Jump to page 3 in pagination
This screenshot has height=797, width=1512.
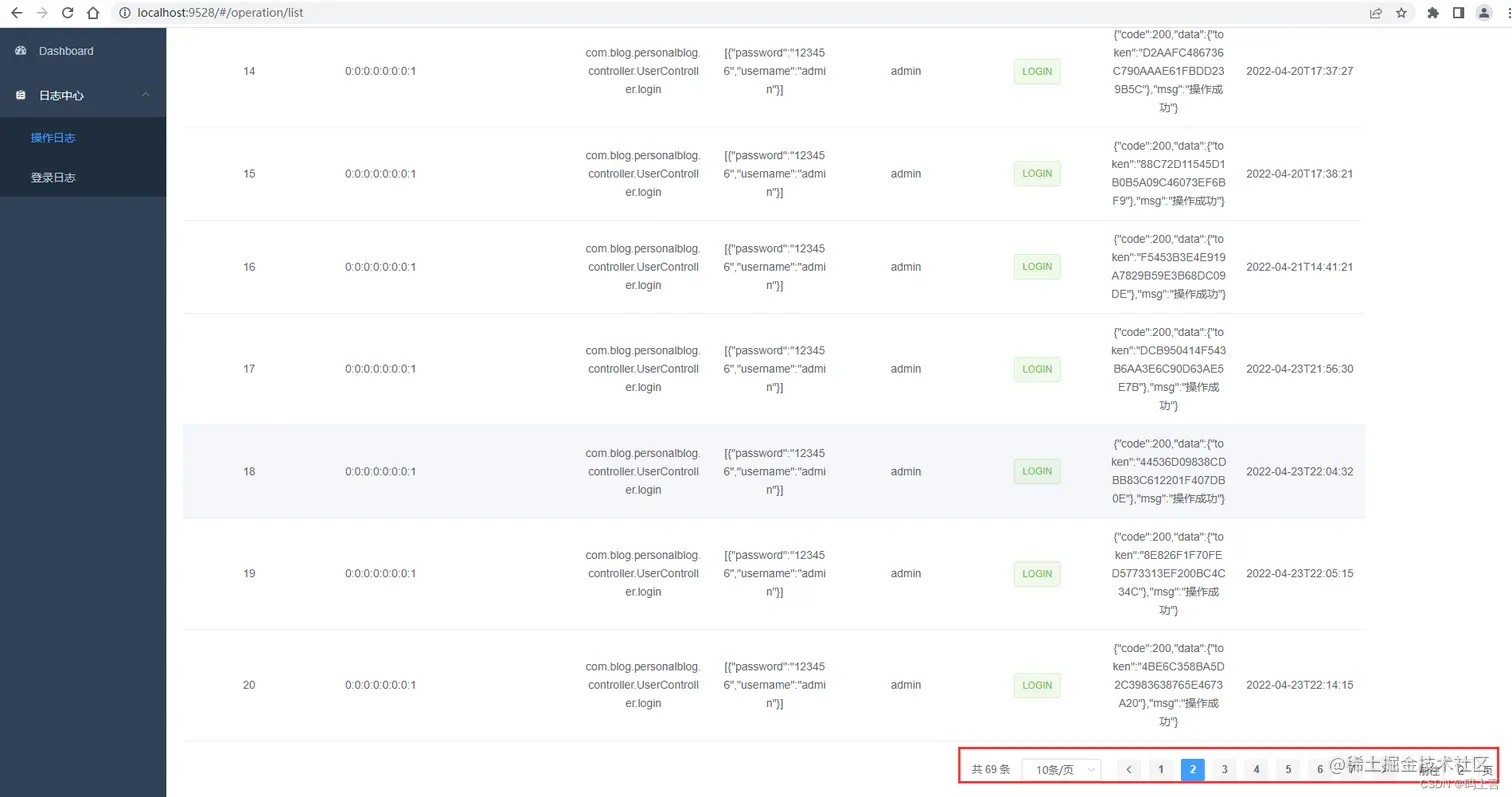pos(1224,769)
